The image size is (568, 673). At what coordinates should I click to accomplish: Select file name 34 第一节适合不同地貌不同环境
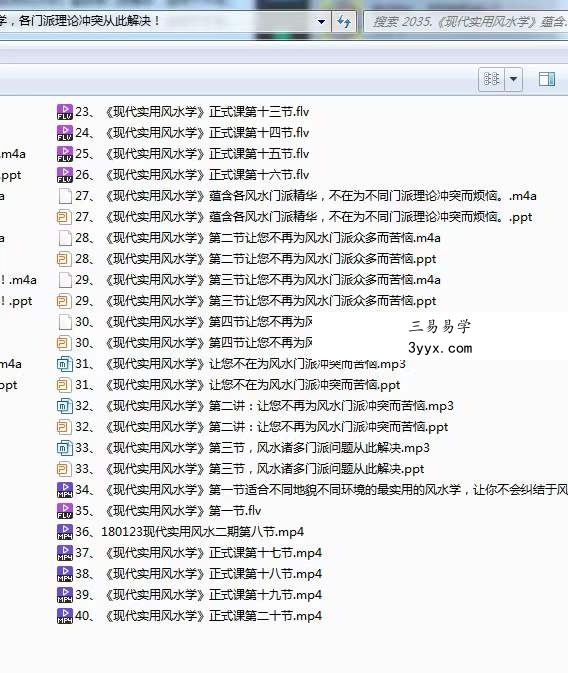321,490
